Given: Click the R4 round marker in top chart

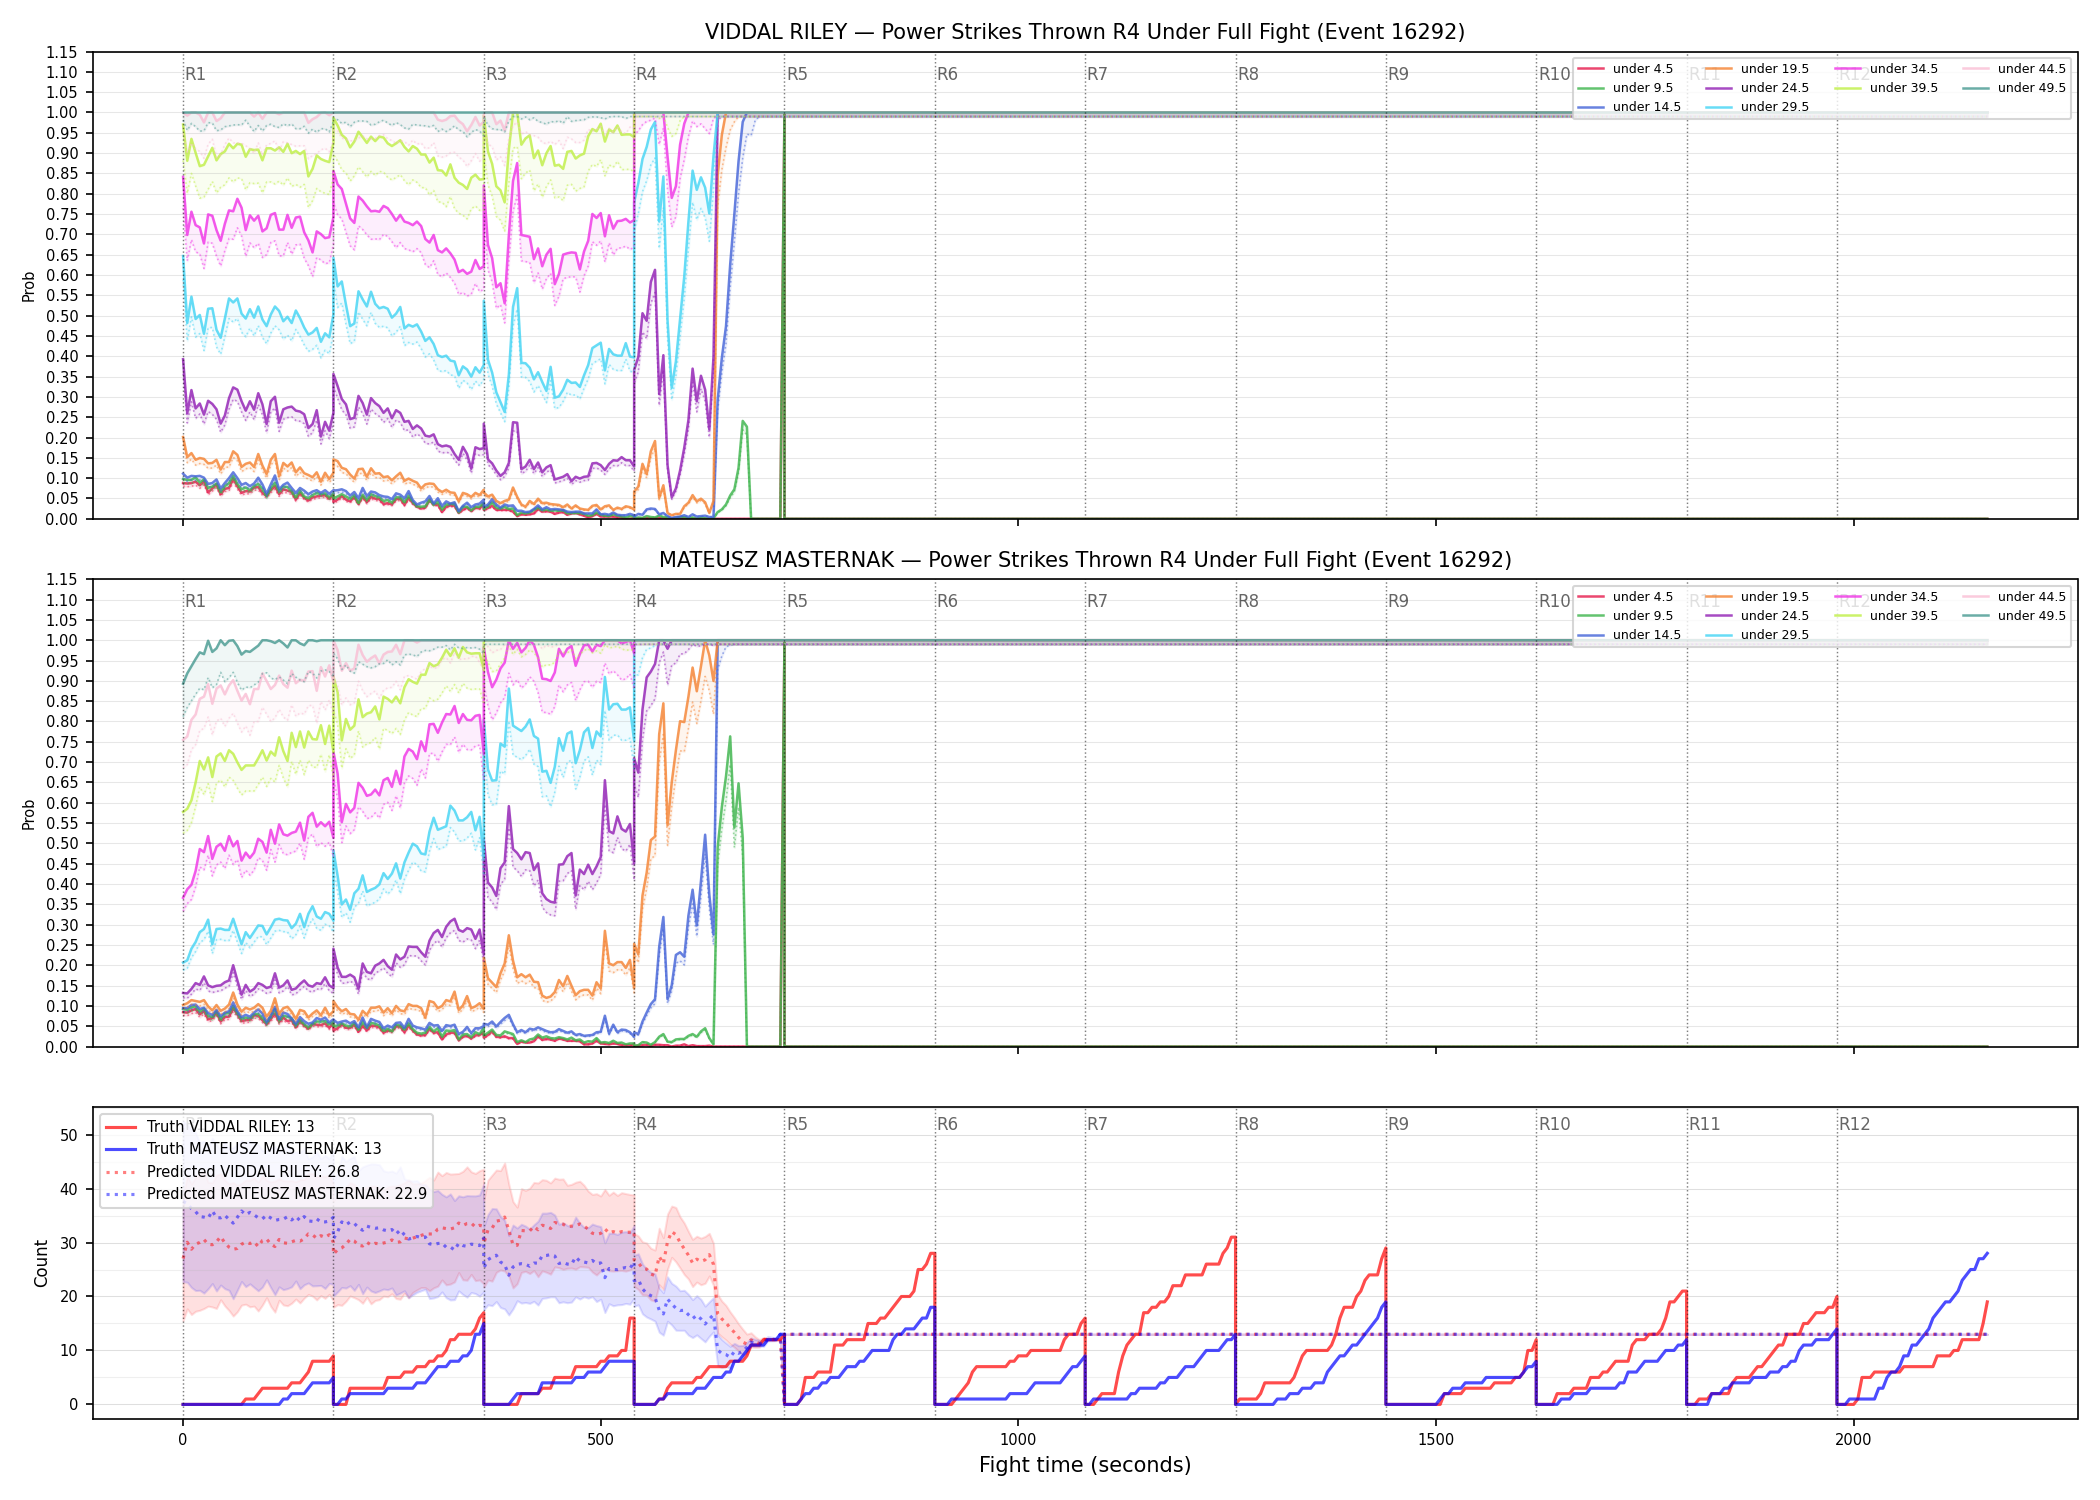Looking at the screenshot, I should click(x=646, y=74).
